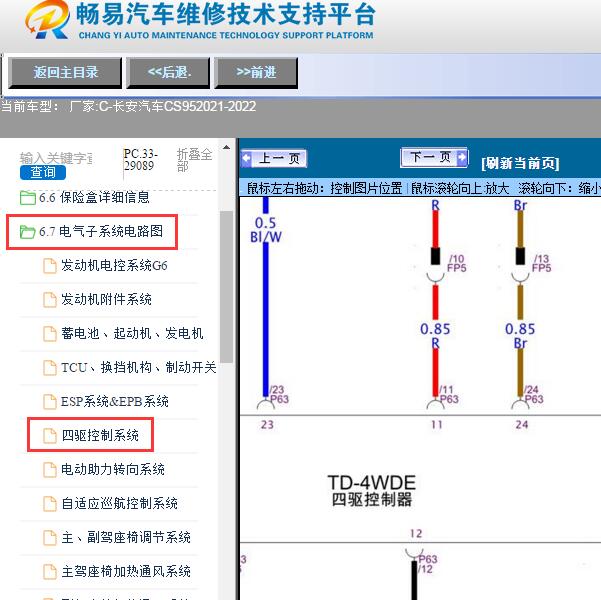Click the 0.5 Bl/W wire label
Viewport: 601px width, 600px height.
tap(266, 230)
